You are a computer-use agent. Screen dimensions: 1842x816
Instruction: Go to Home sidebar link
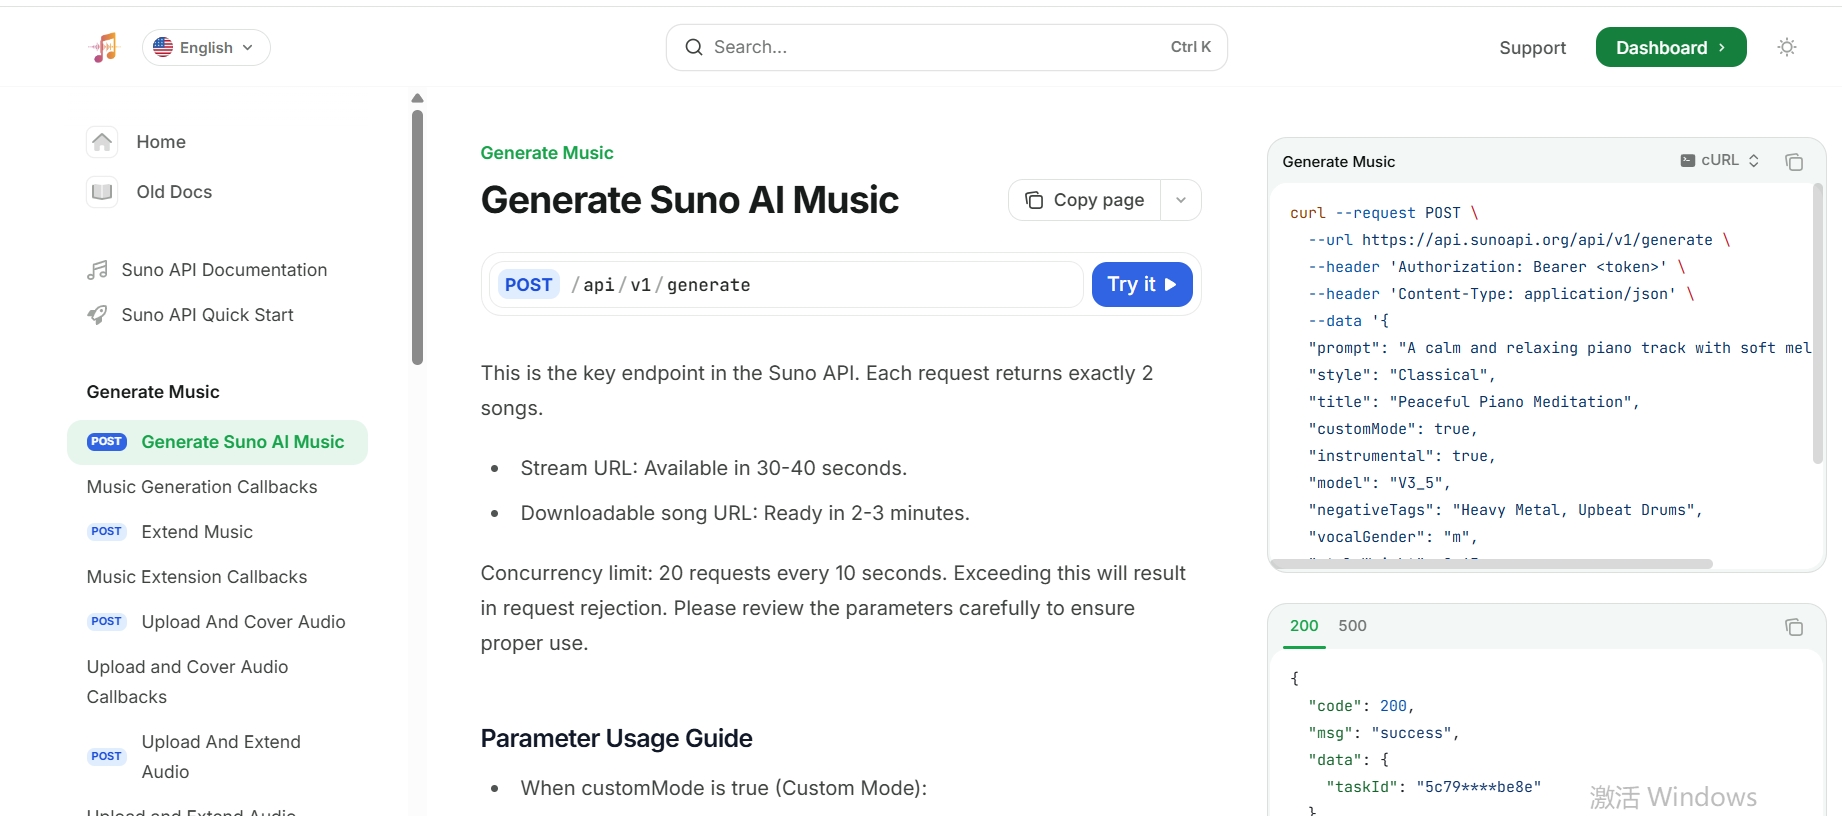(x=161, y=142)
